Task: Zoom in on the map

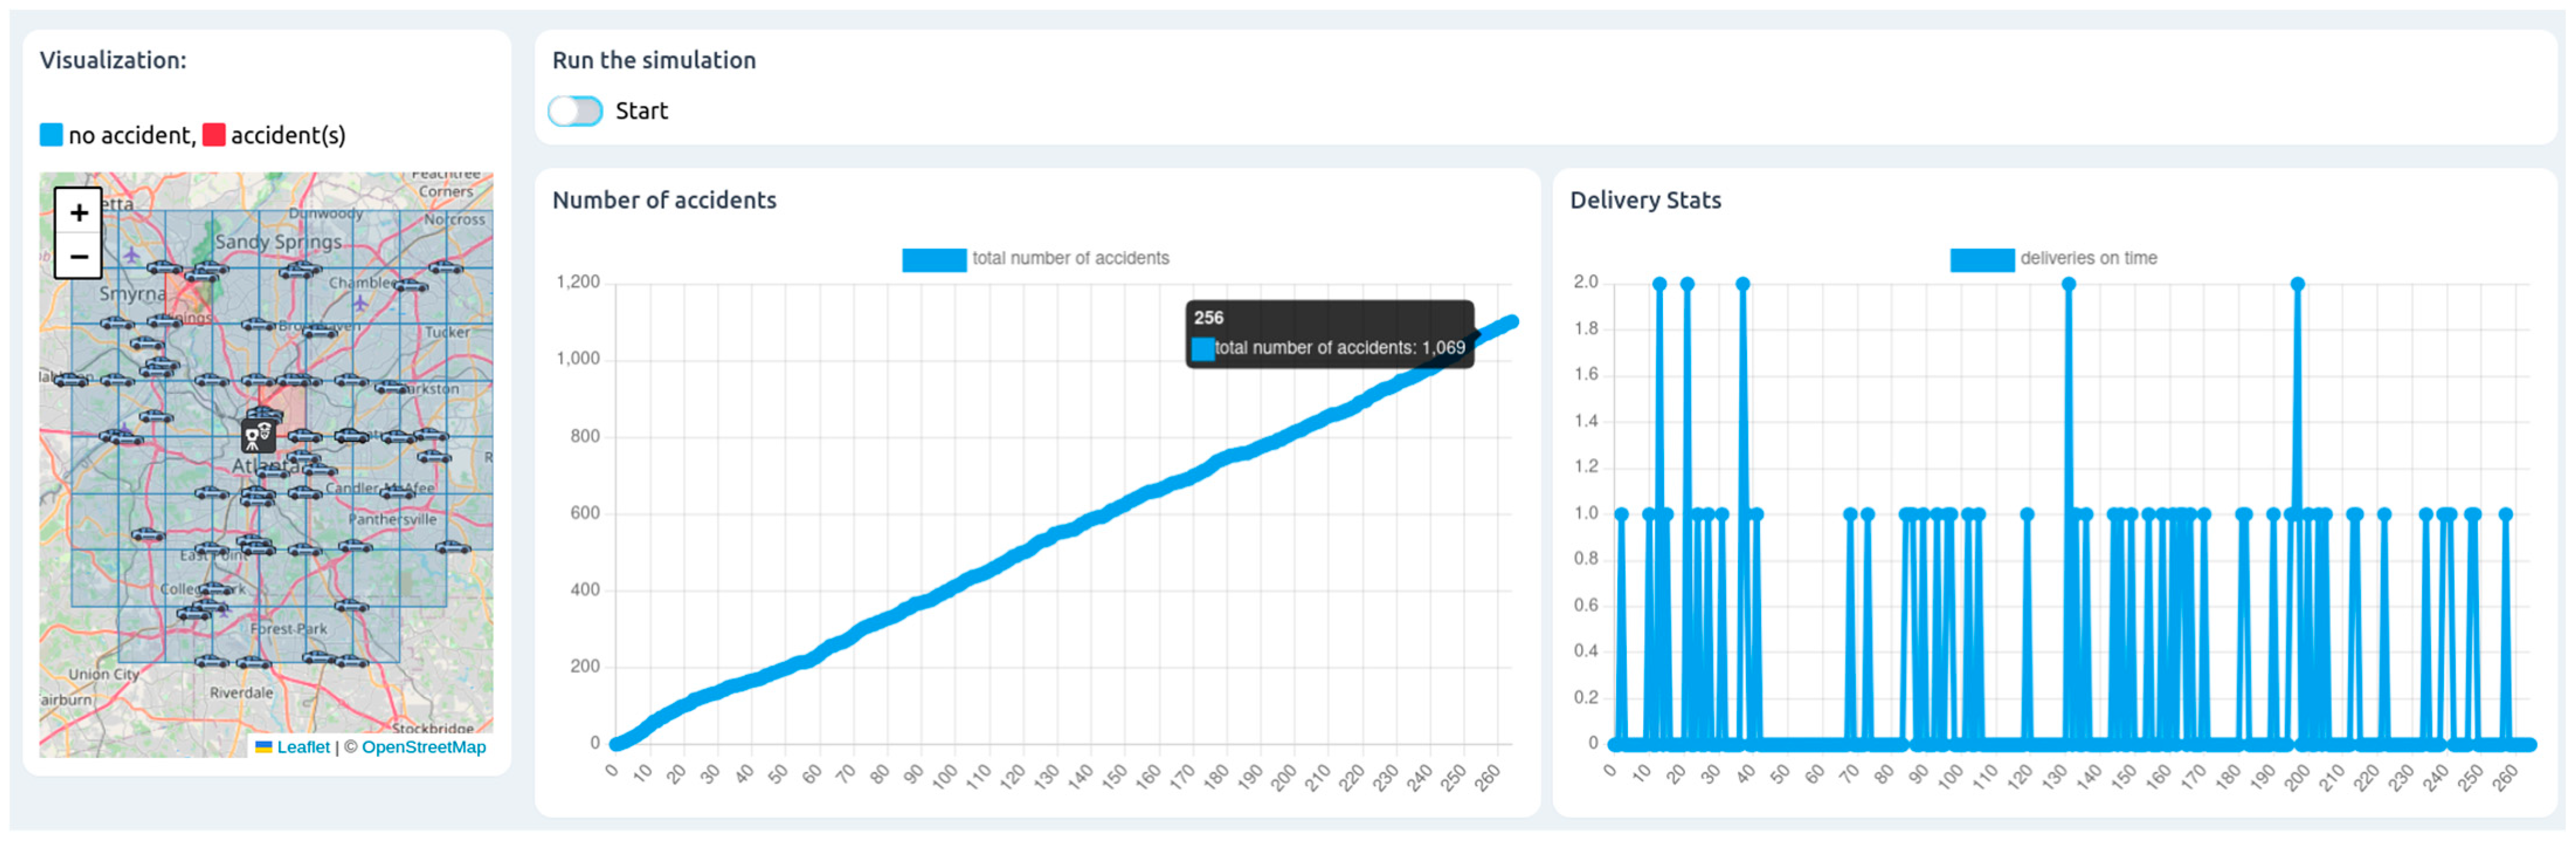Action: point(79,212)
